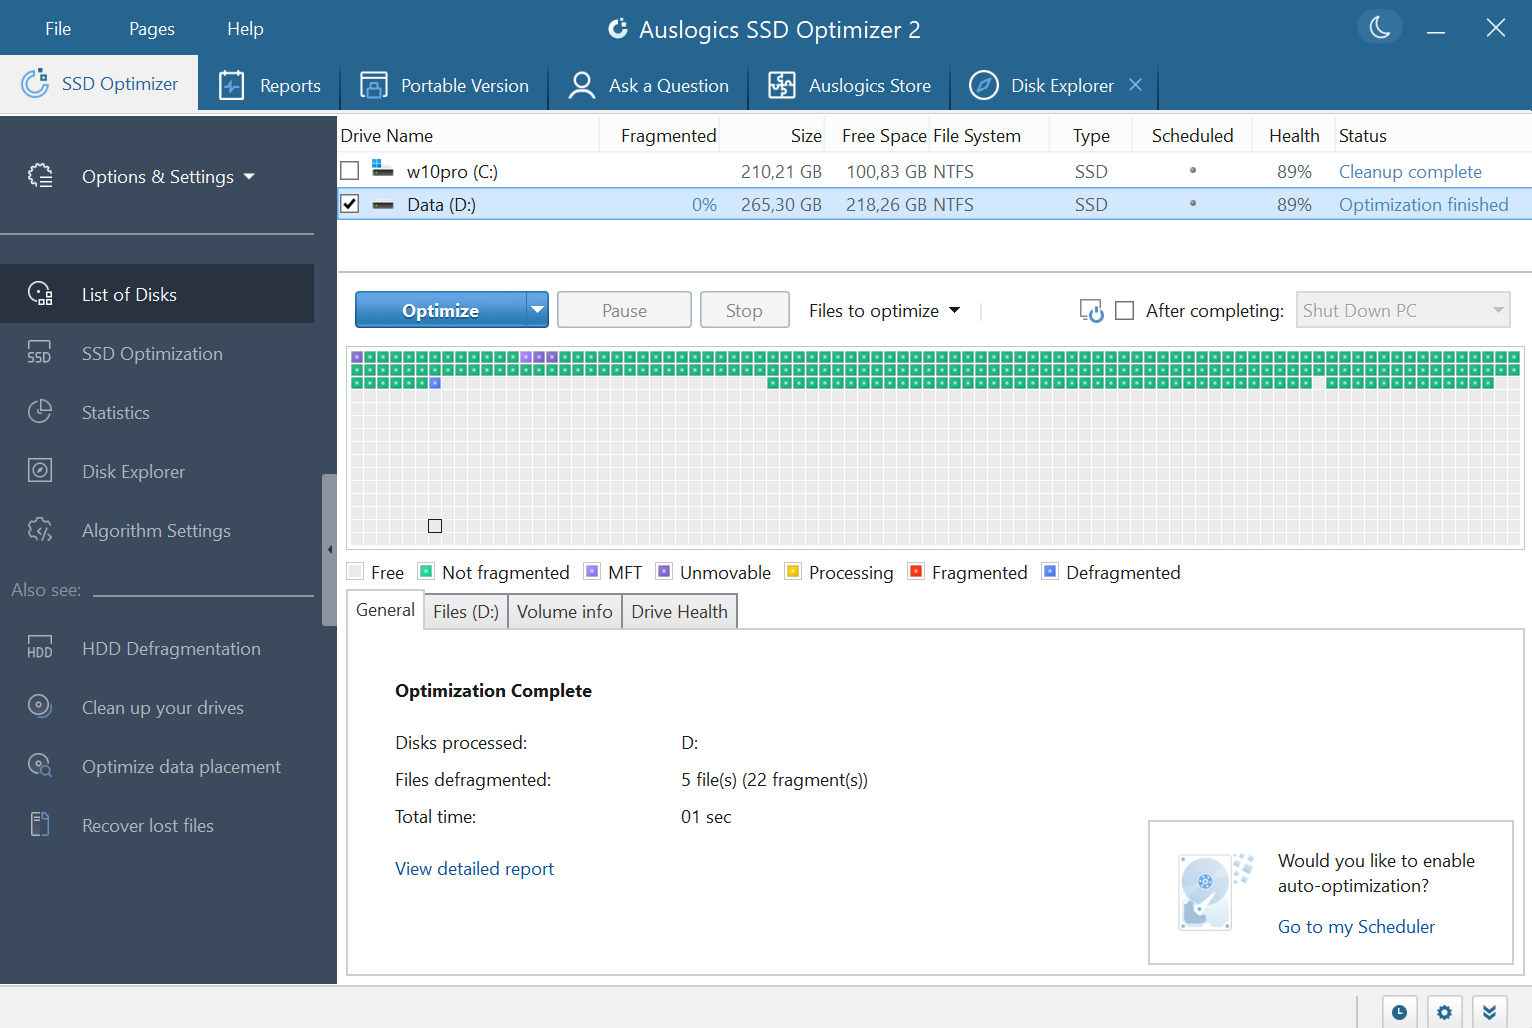The width and height of the screenshot is (1532, 1028).
Task: Enable the After completing checkbox
Action: 1124,310
